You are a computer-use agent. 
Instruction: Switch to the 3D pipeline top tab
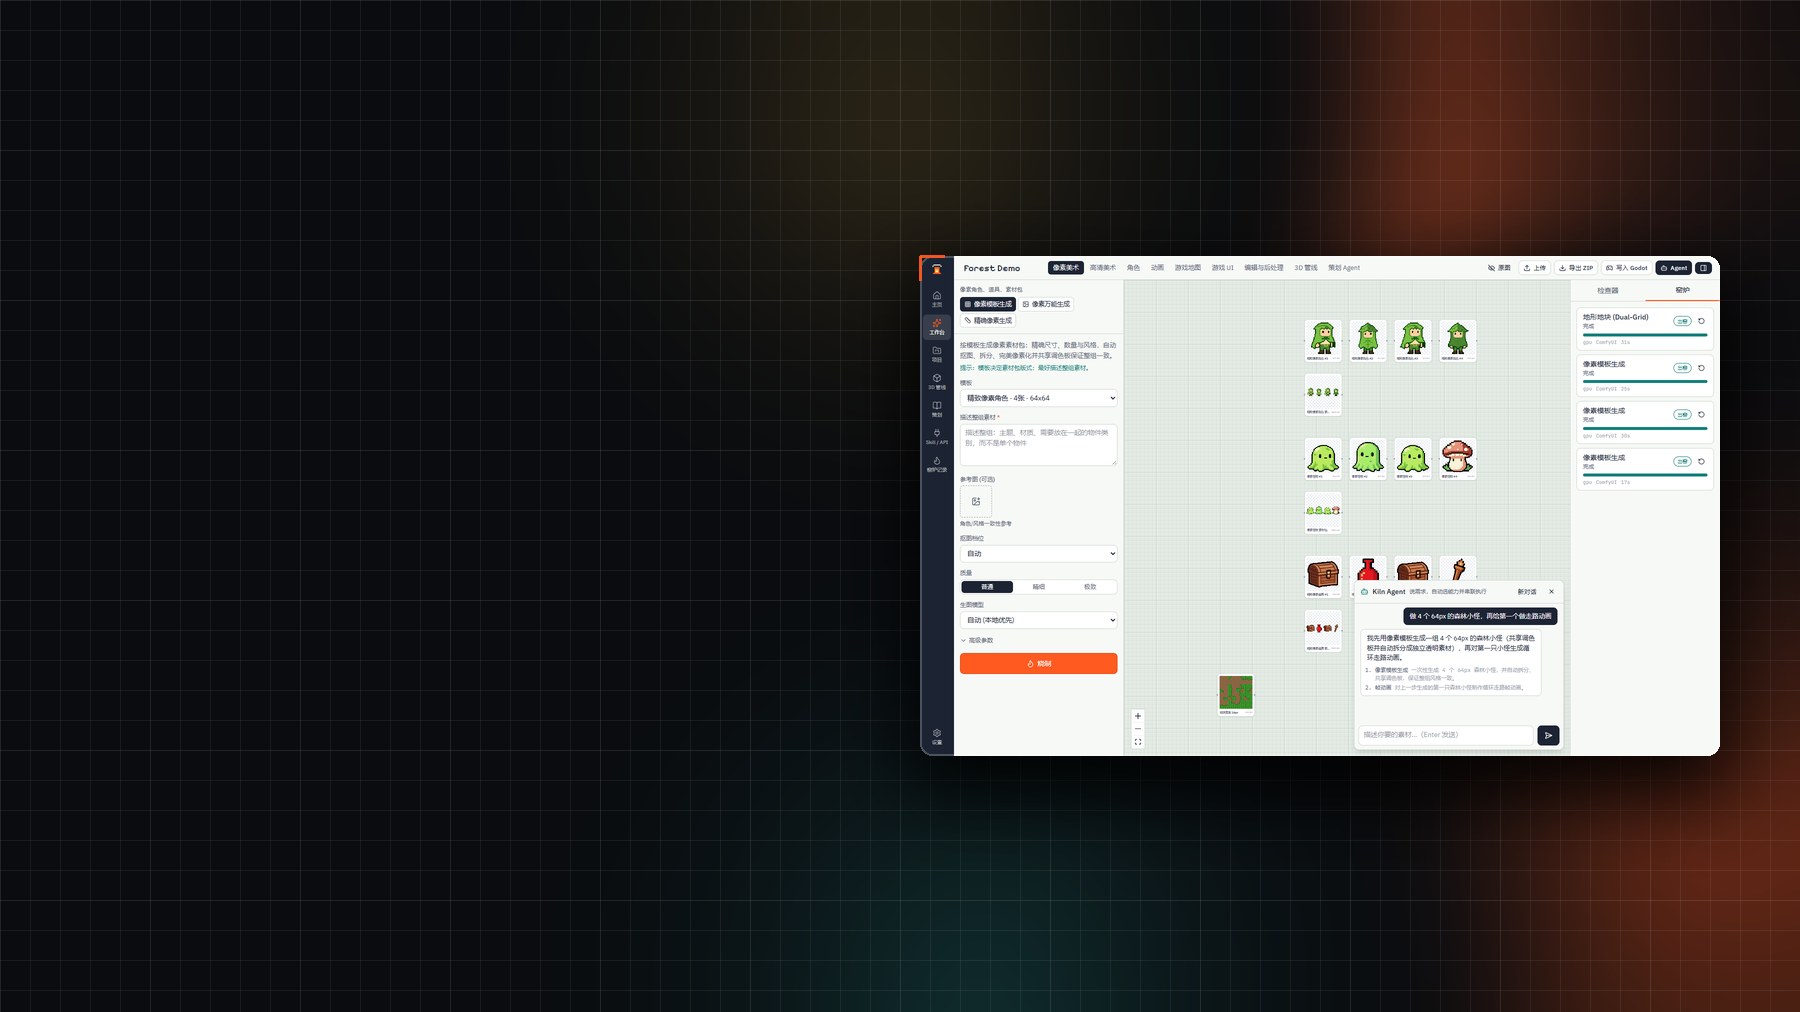(x=1306, y=268)
